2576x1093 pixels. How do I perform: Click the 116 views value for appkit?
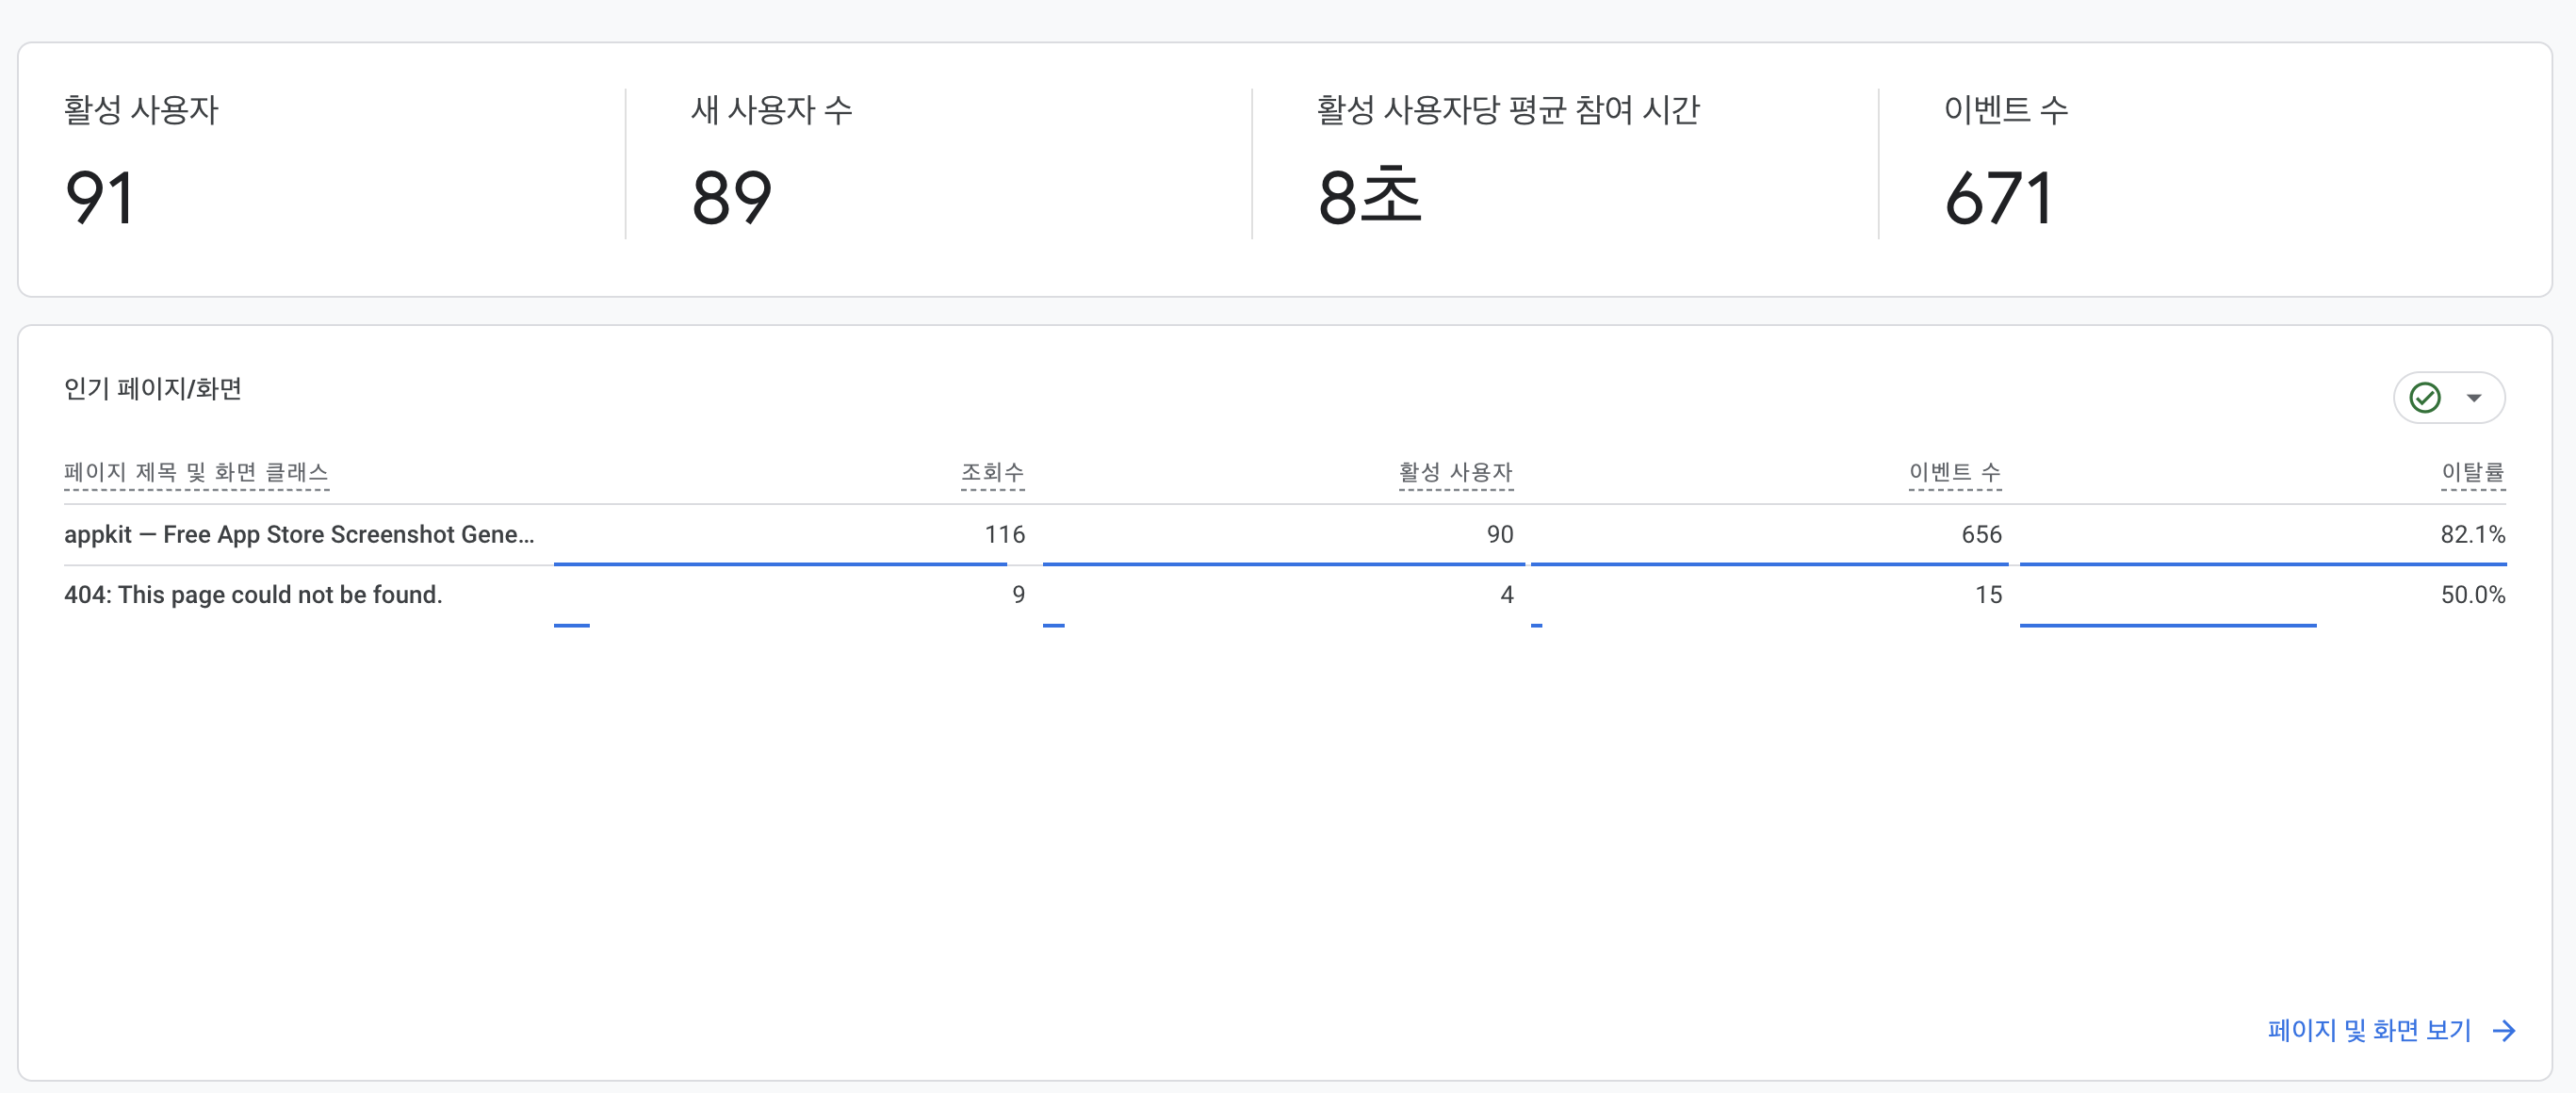tap(1005, 535)
